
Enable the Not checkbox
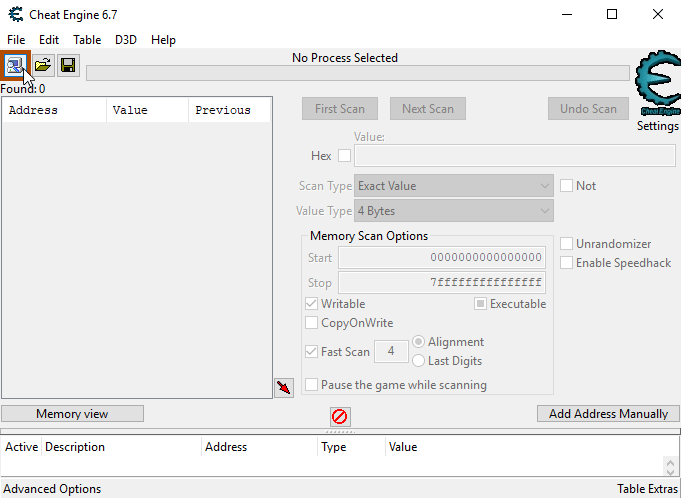(566, 185)
